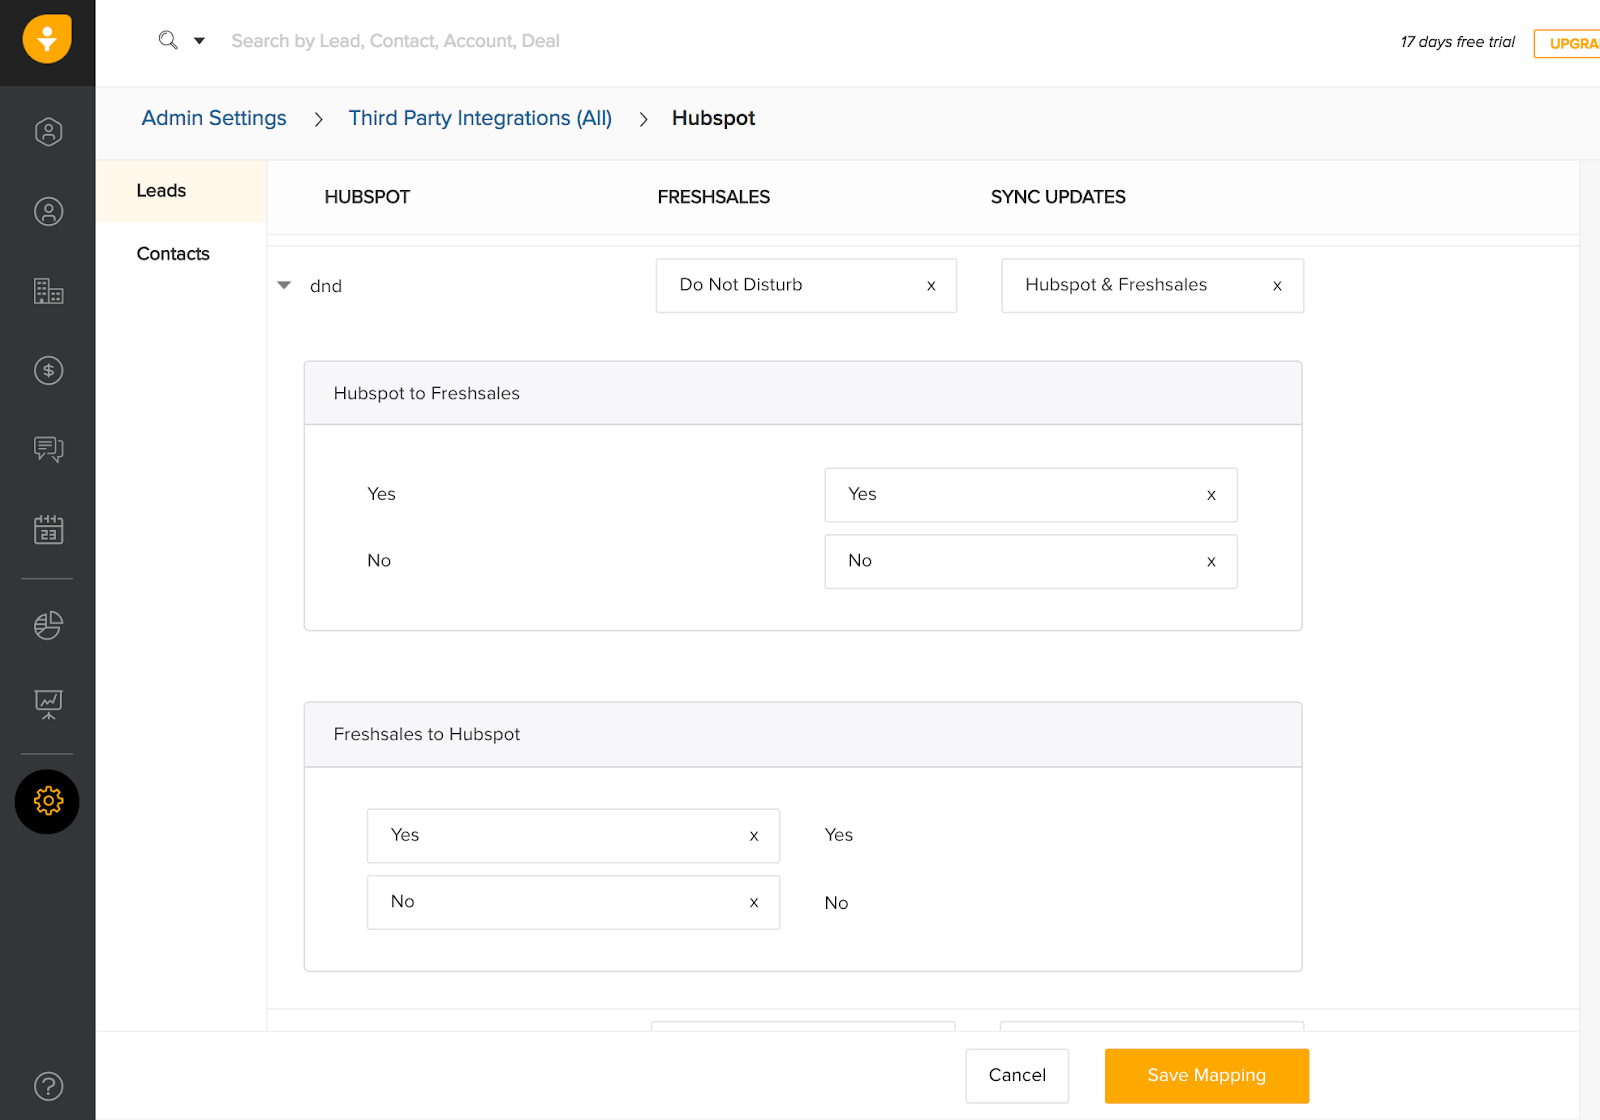Clear the No value under Freshsales to Hubspot
The width and height of the screenshot is (1600, 1120).
pyautogui.click(x=754, y=903)
